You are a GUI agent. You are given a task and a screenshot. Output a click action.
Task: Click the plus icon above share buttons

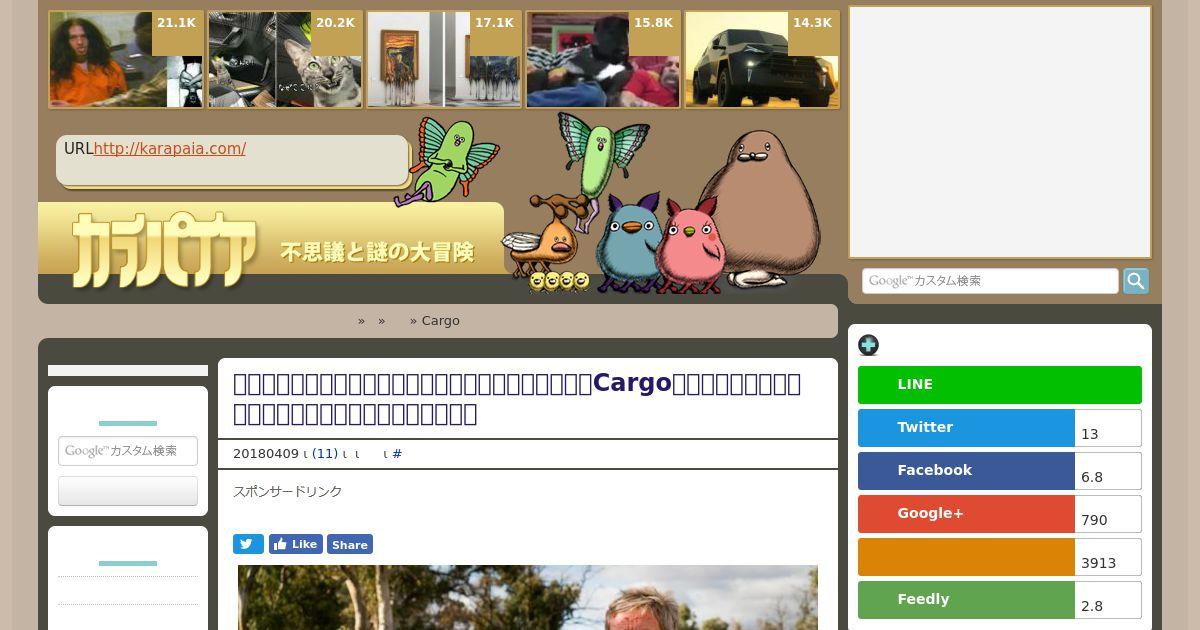(x=868, y=345)
